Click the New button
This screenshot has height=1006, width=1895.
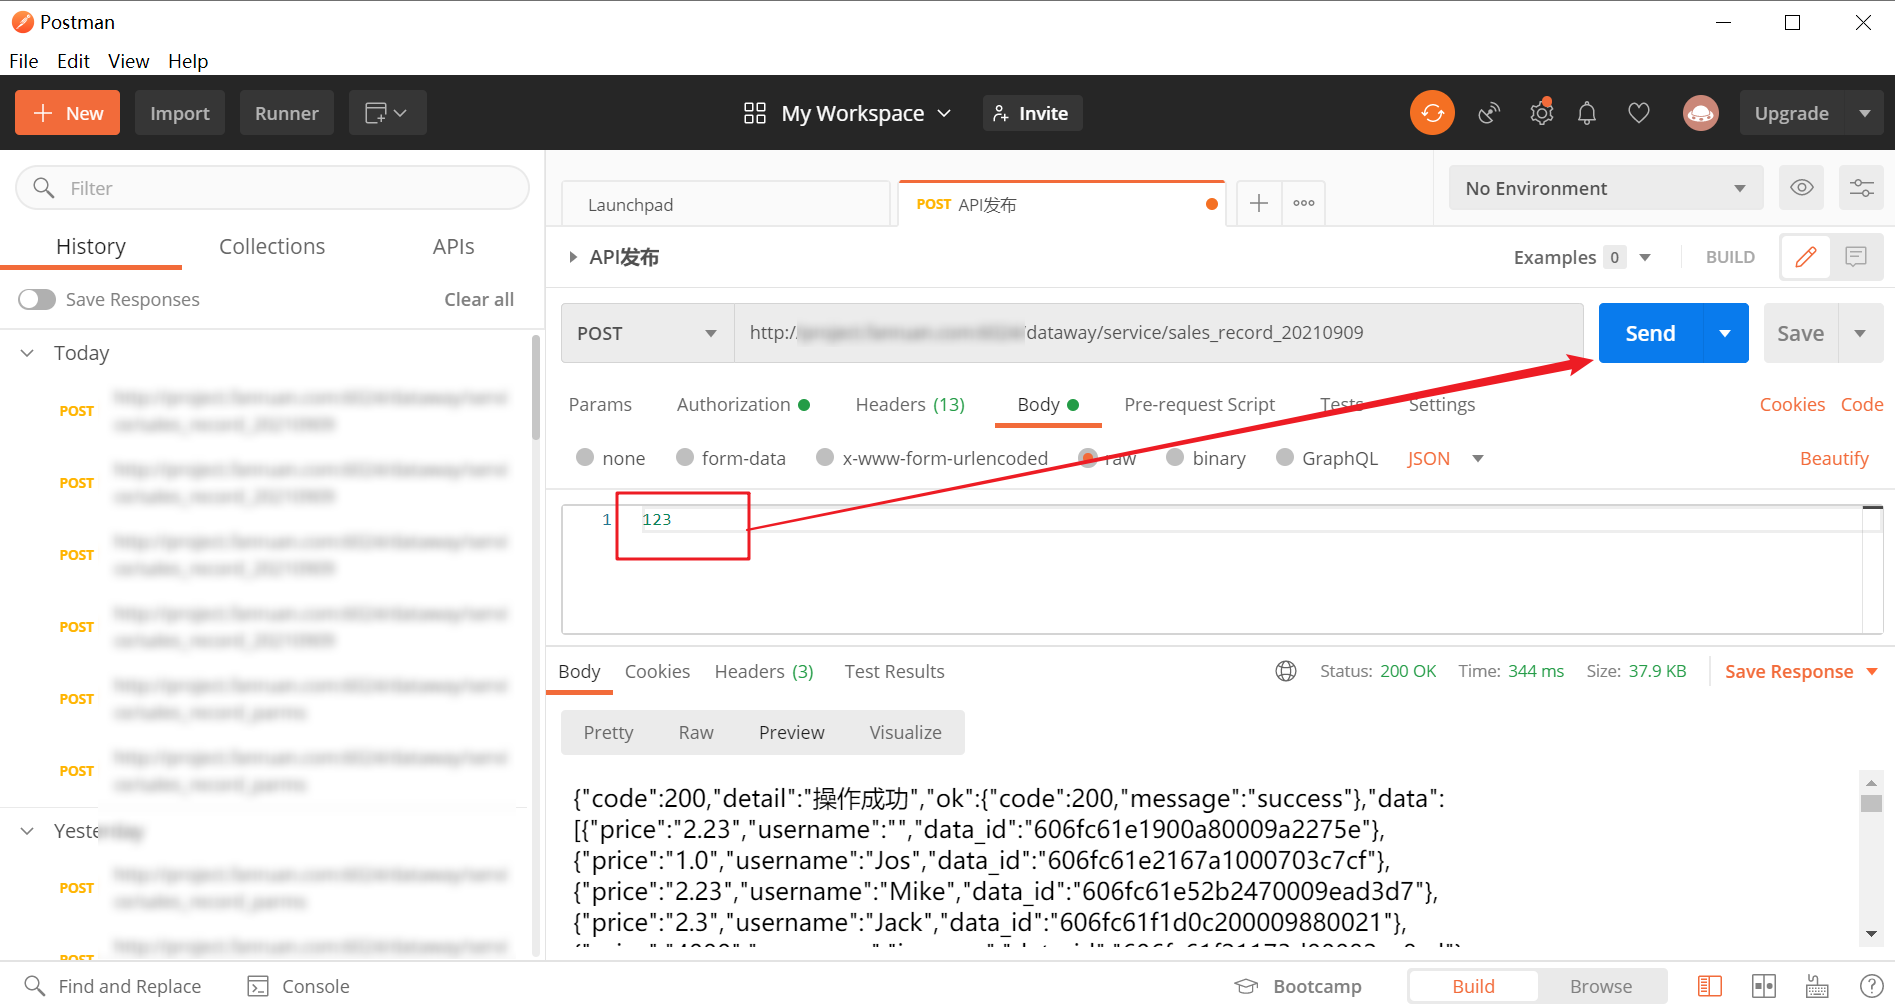point(67,113)
